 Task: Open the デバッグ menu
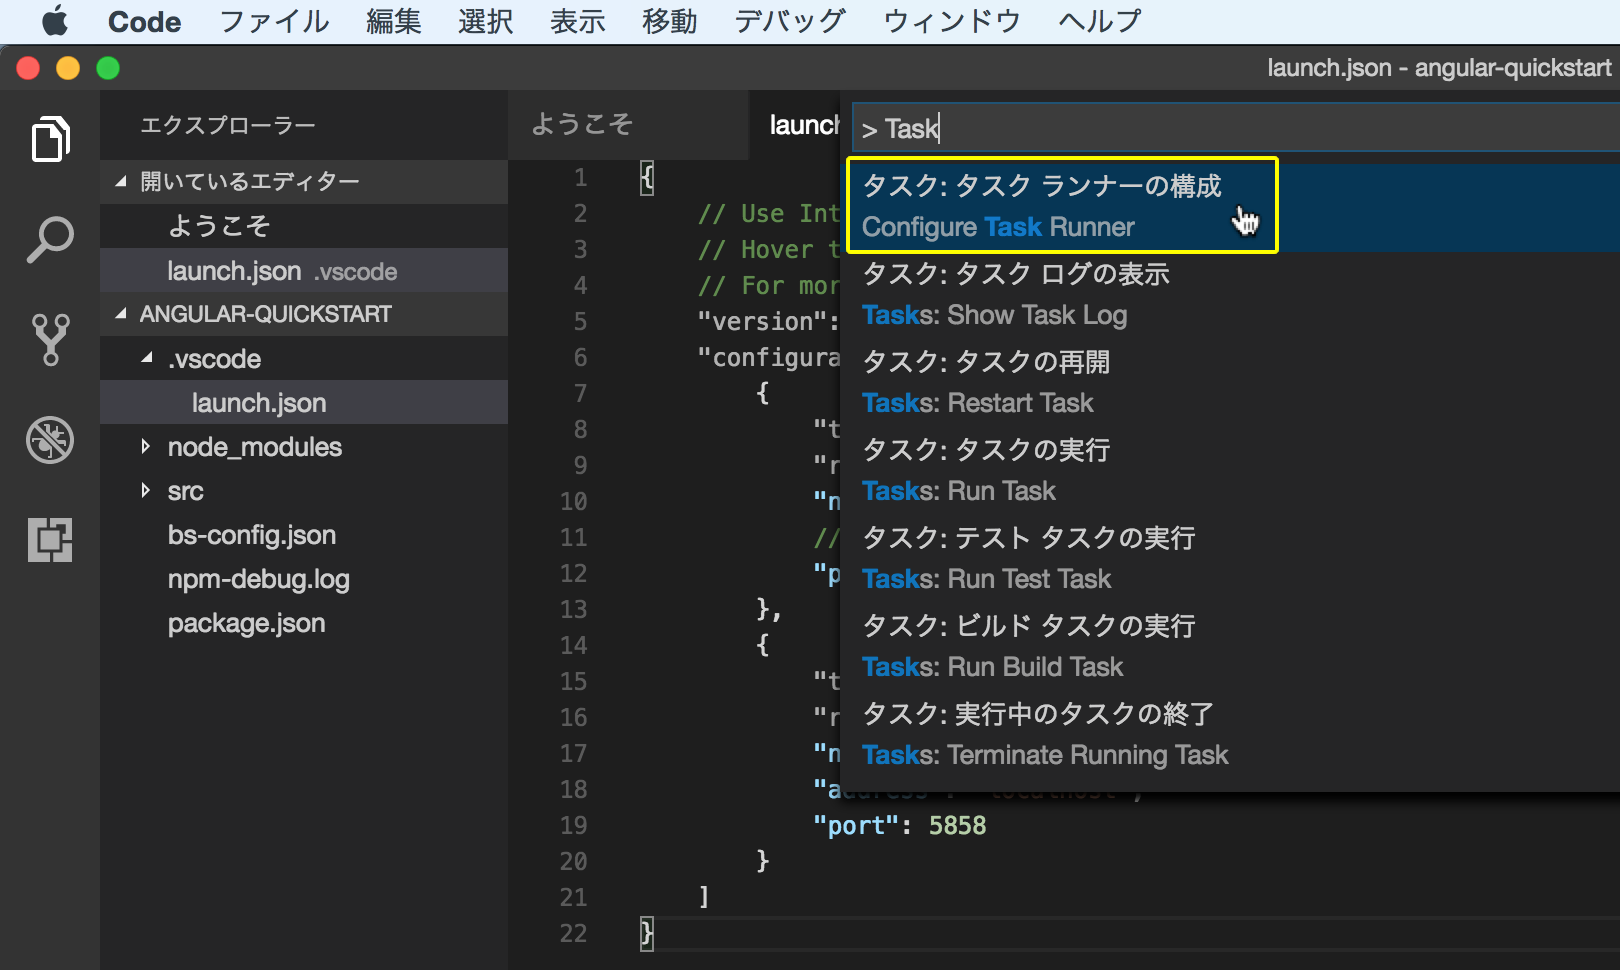click(x=790, y=21)
